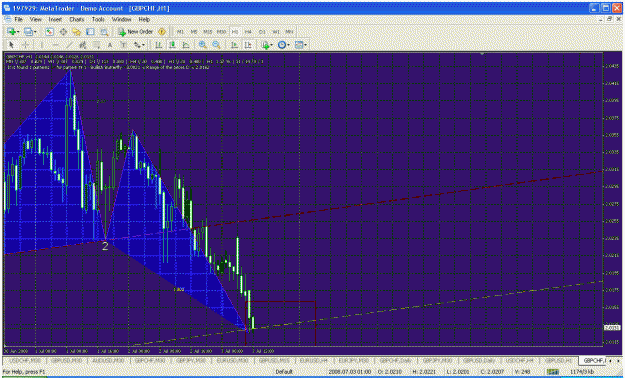
Task: Select the Fibonacci retracement tool
Action: (96, 45)
